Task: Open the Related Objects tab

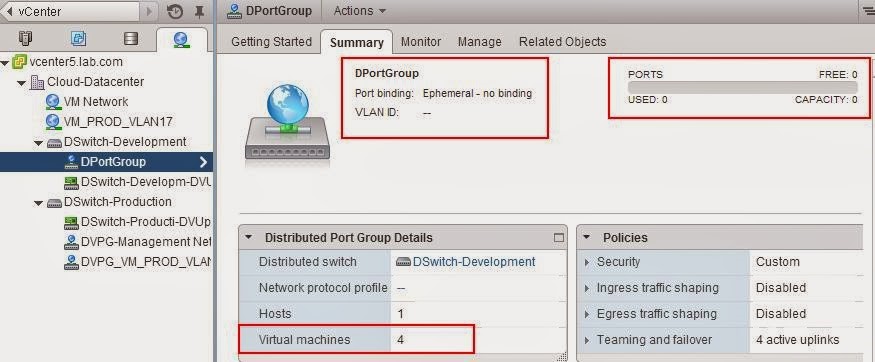Action: pyautogui.click(x=562, y=42)
